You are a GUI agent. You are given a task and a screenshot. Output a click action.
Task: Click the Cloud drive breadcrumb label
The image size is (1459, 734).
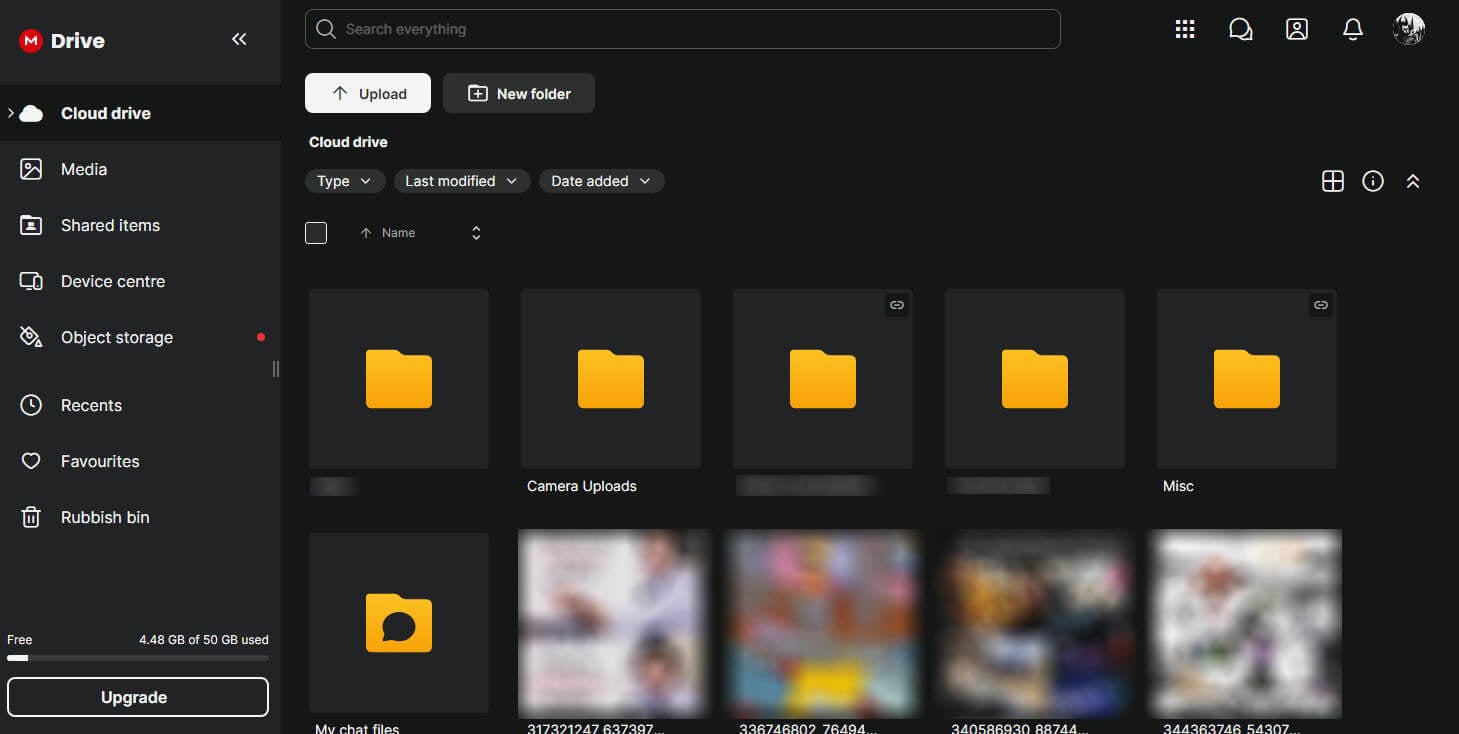pos(348,142)
